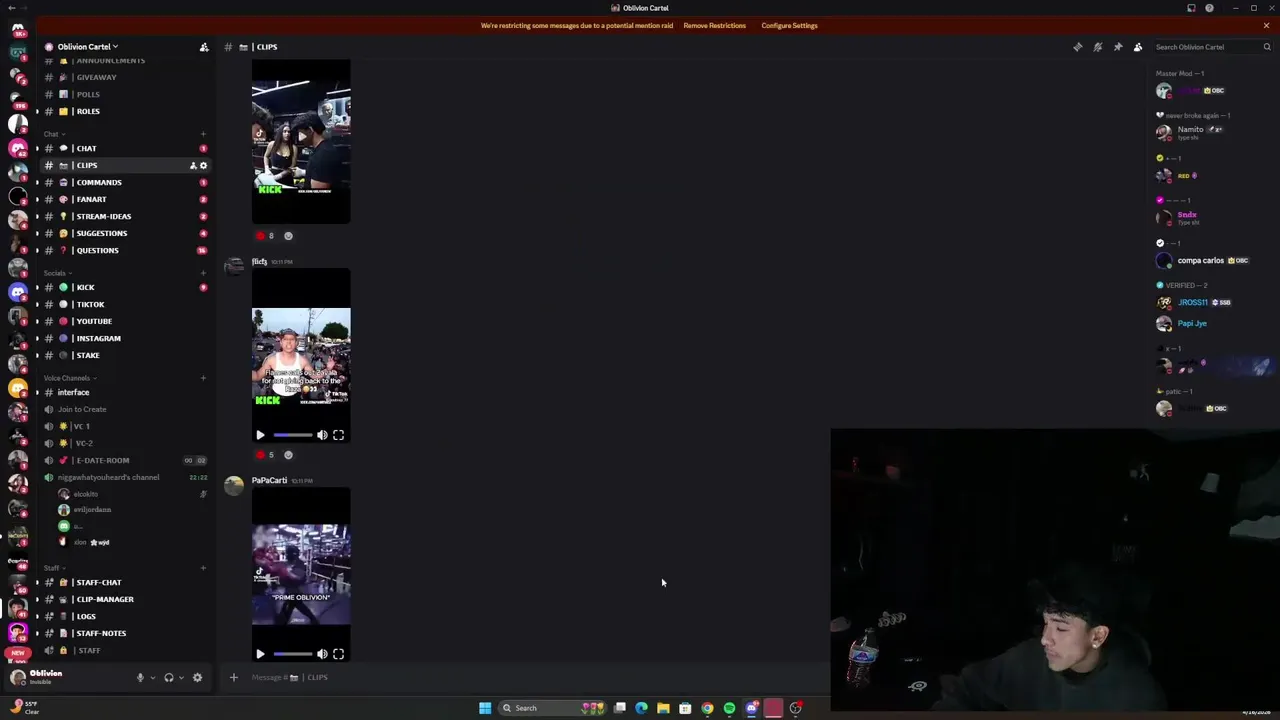The height and width of the screenshot is (720, 1280).
Task: Join the Join to Create voice channel
Action: 125,409
